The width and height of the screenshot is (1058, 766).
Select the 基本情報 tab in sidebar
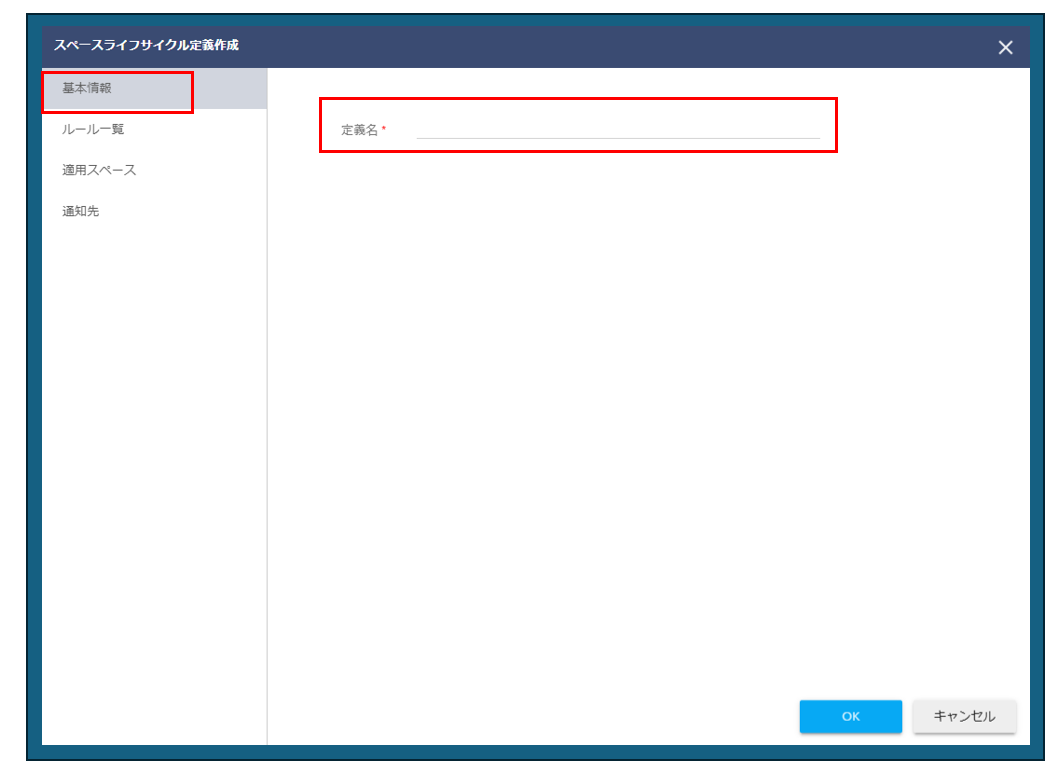pos(88,88)
